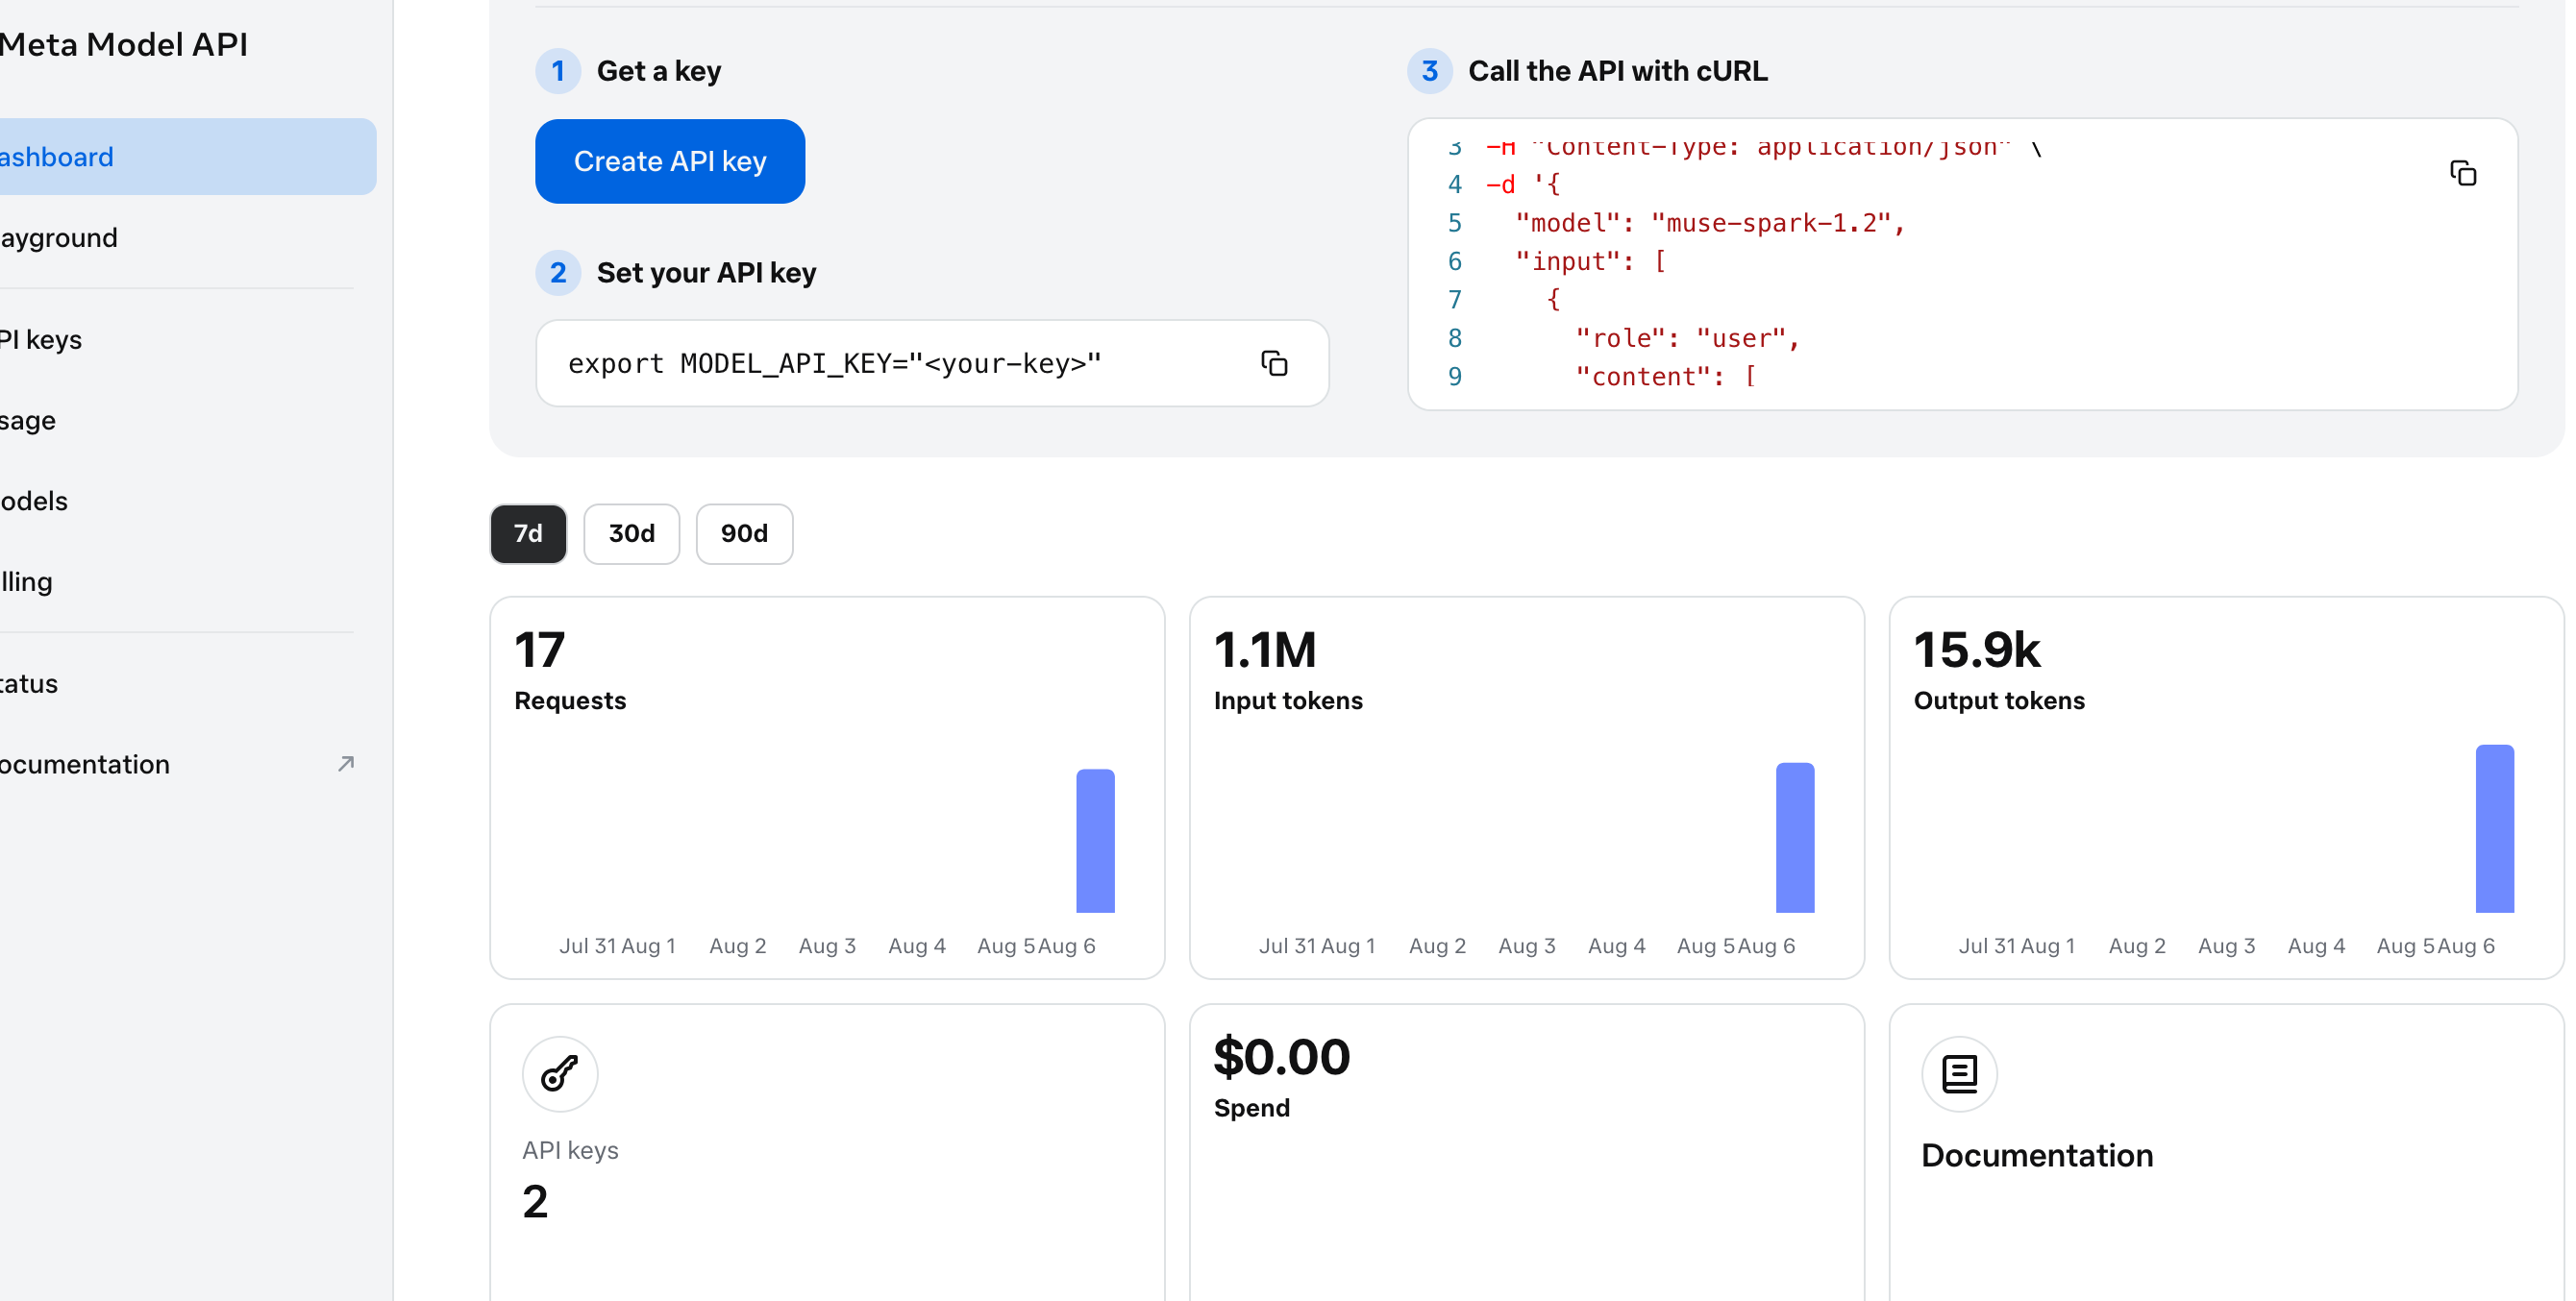
Task: Click the step 3 number badge
Action: coord(1429,71)
